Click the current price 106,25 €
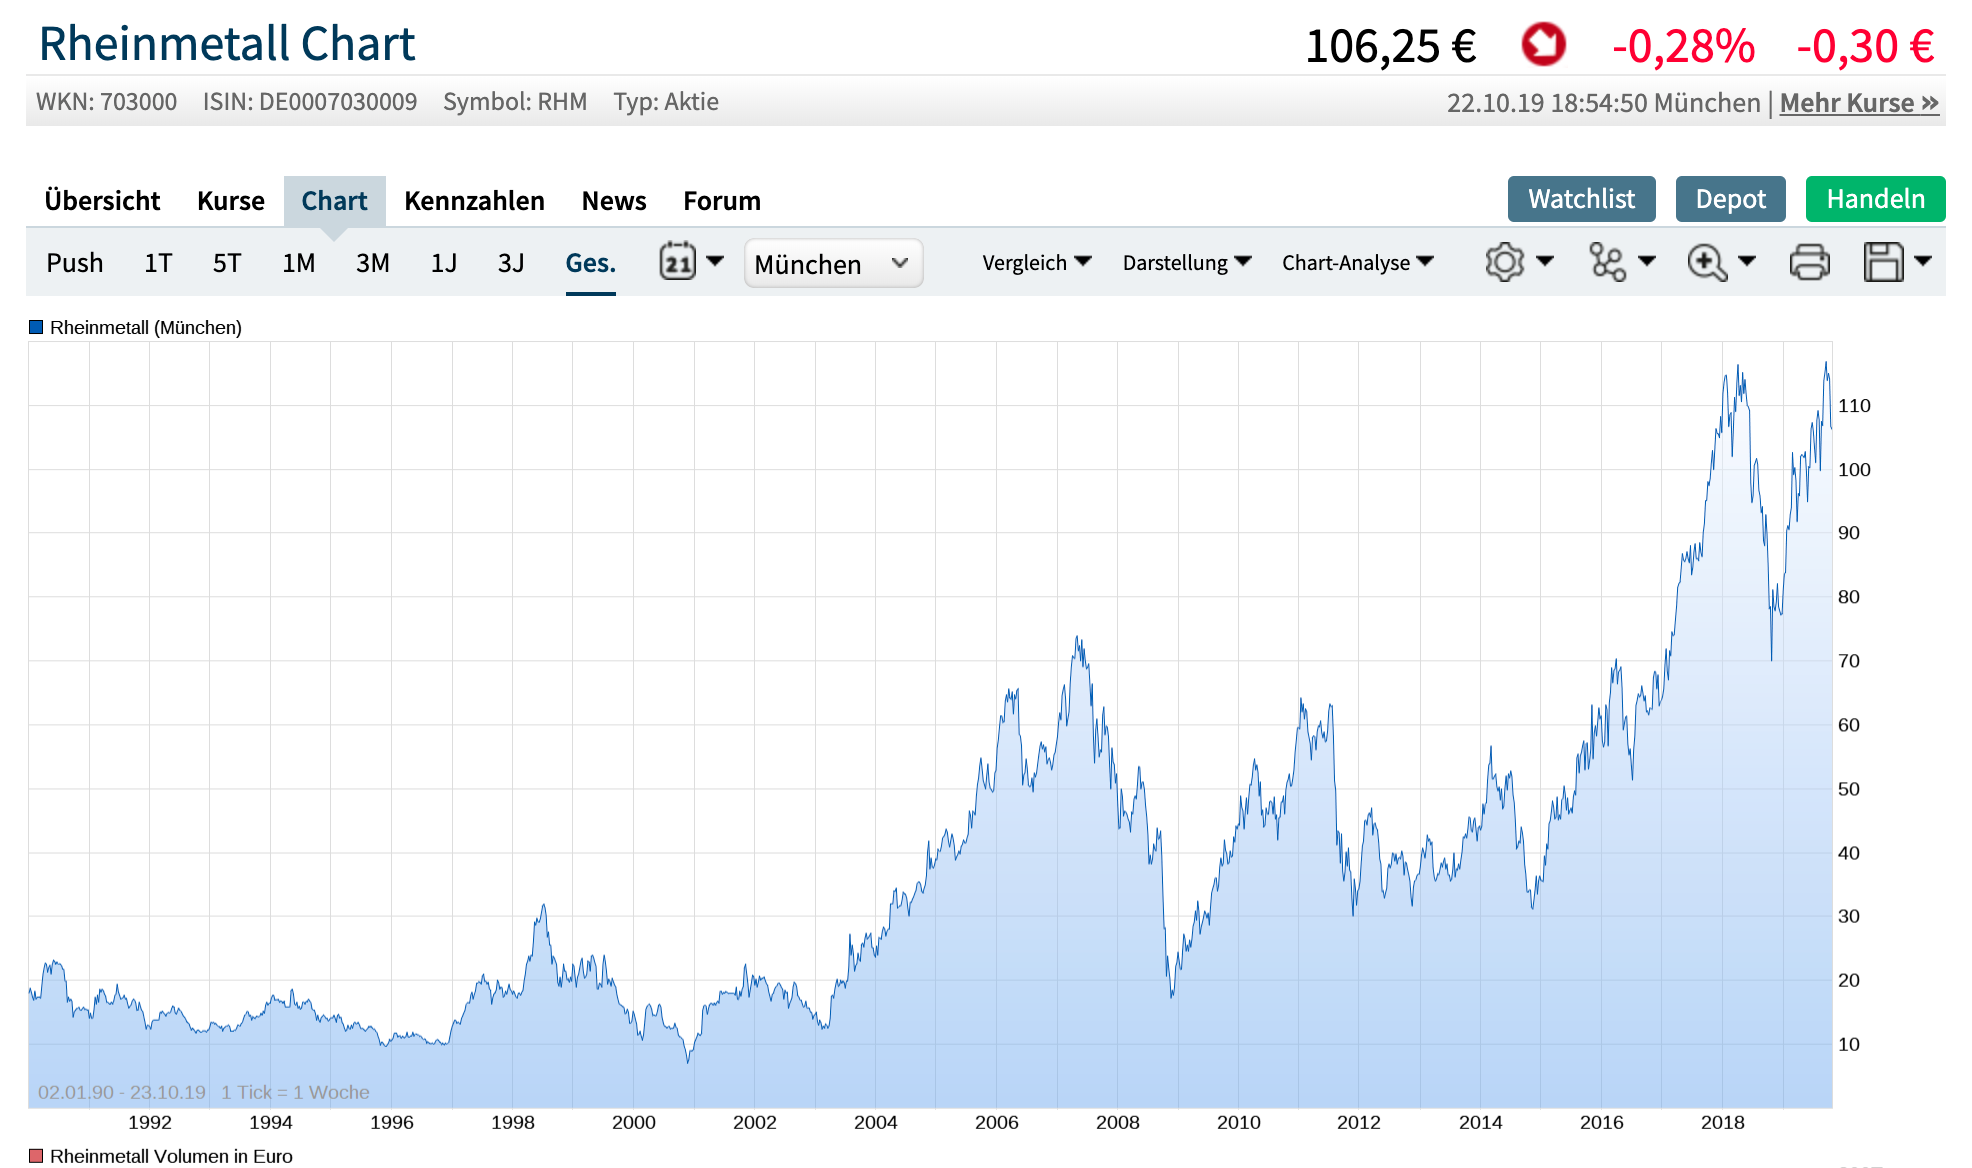1972x1168 pixels. (1391, 46)
